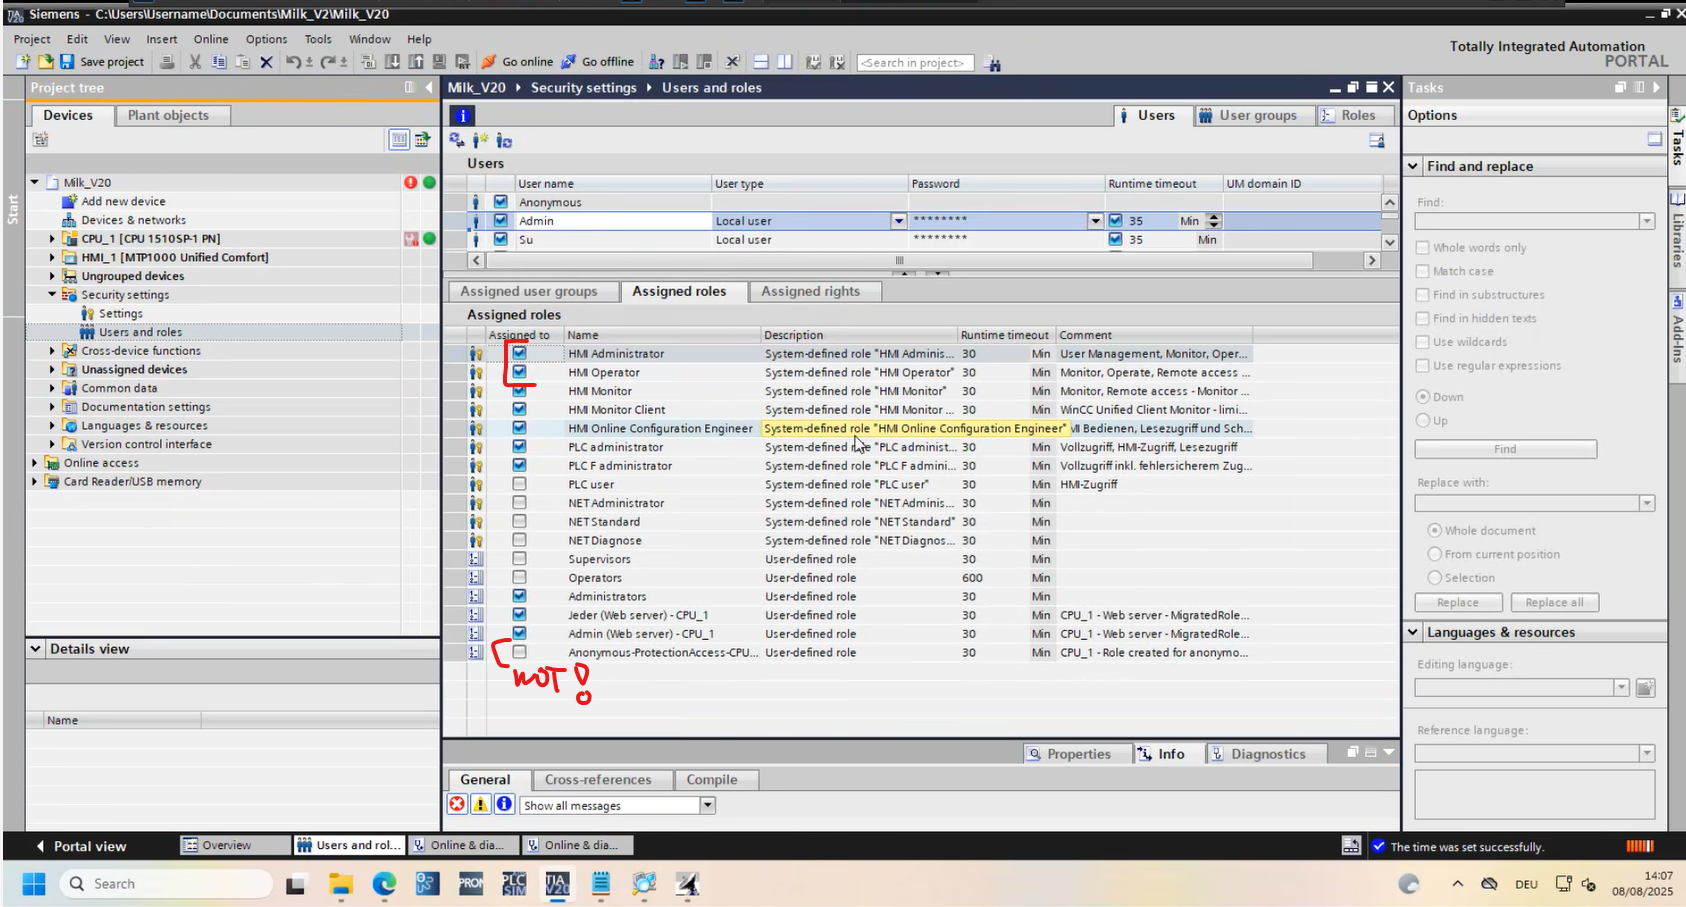Screen dimensions: 1686x907
Task: Click the delete X icon in toolbar
Action: (x=266, y=62)
